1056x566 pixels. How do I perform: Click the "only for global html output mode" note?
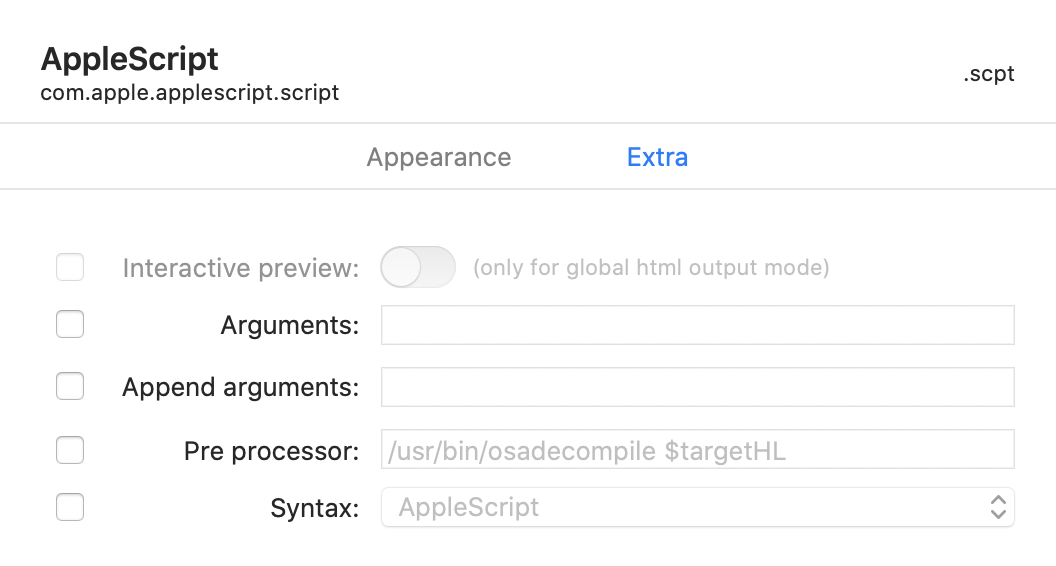click(651, 268)
